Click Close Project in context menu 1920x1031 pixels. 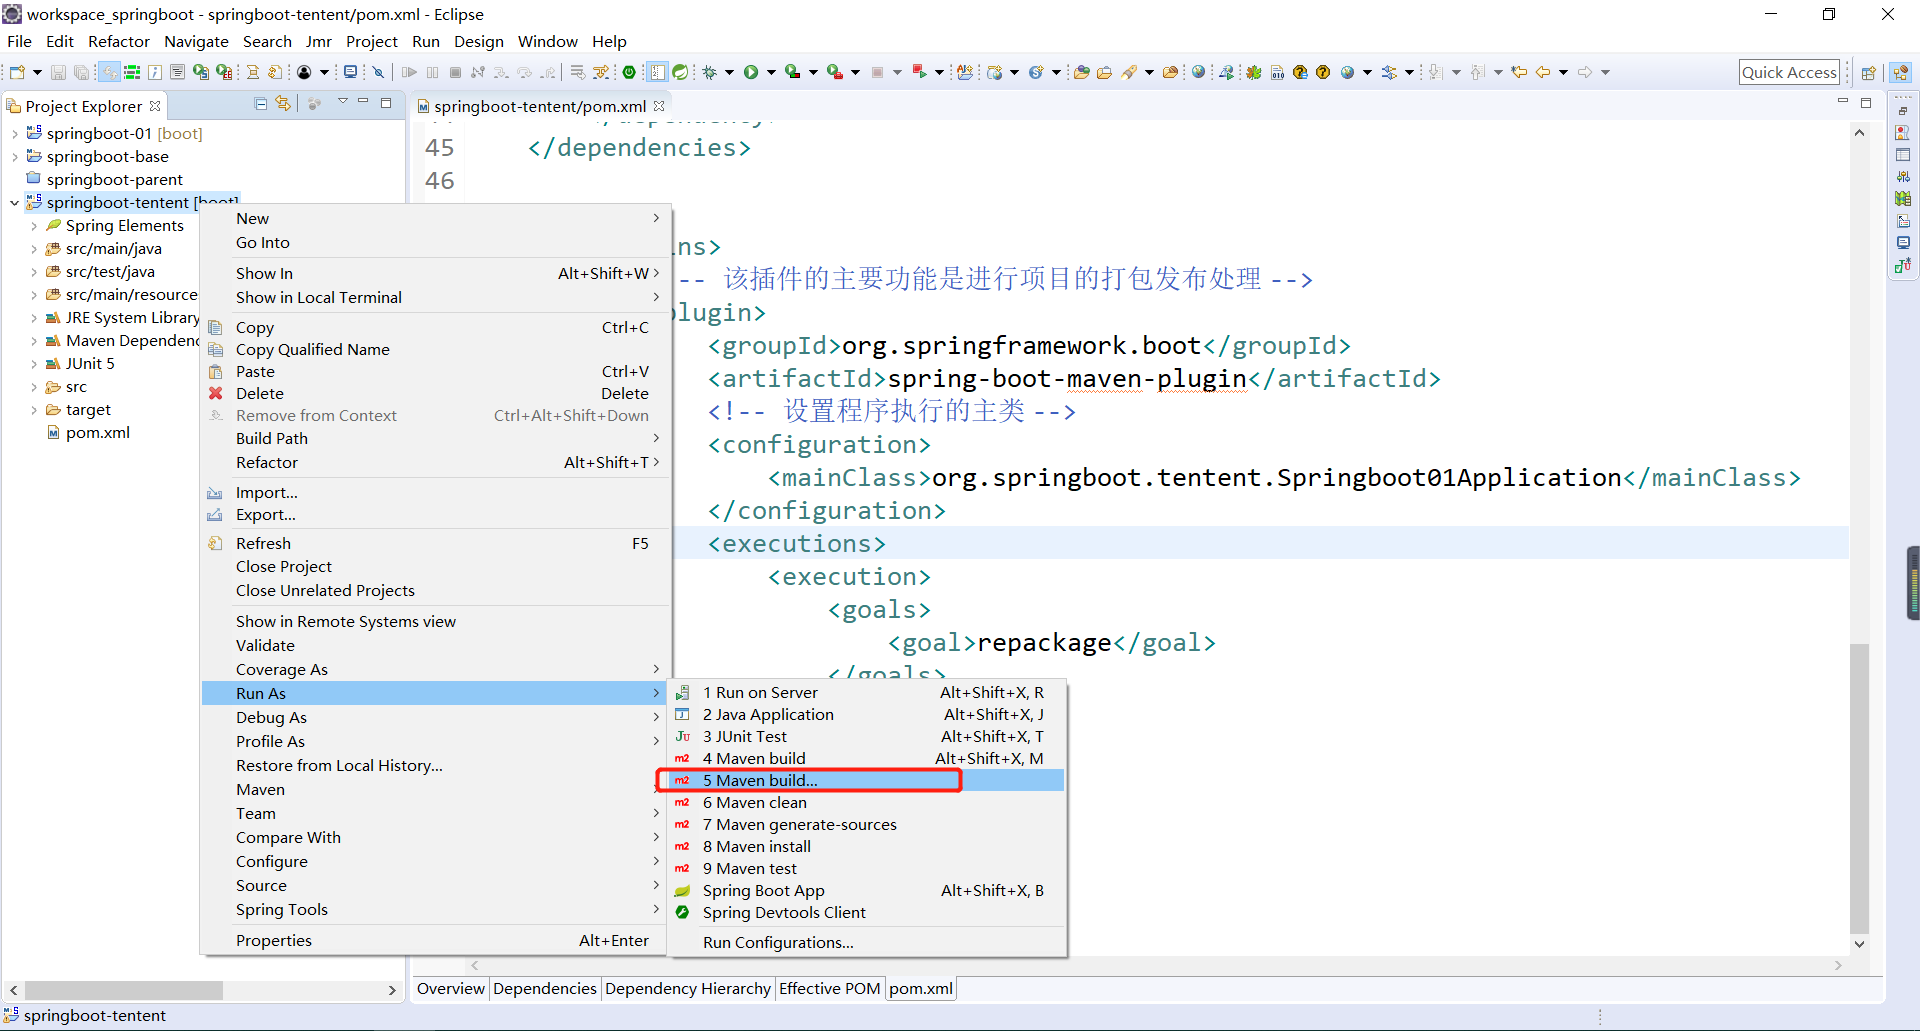point(435,566)
